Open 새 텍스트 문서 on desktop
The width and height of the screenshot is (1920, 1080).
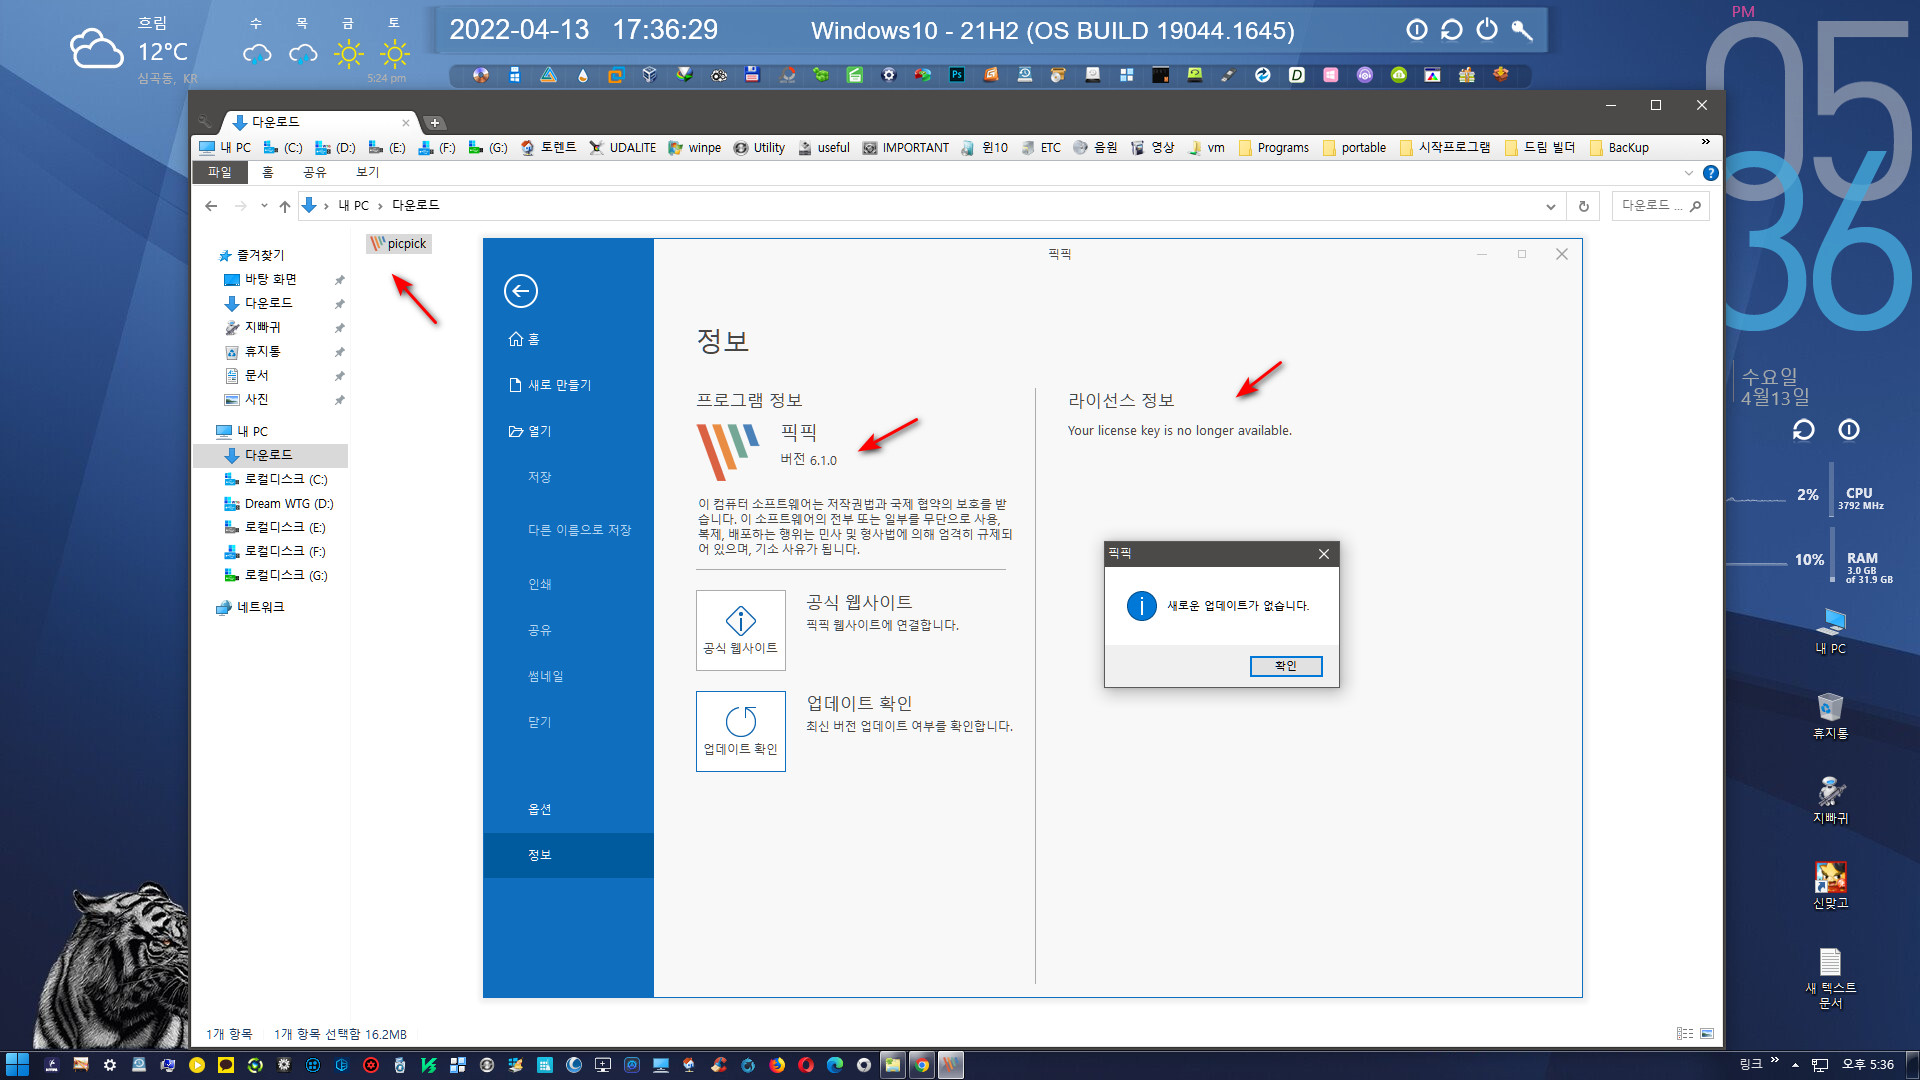click(1831, 978)
